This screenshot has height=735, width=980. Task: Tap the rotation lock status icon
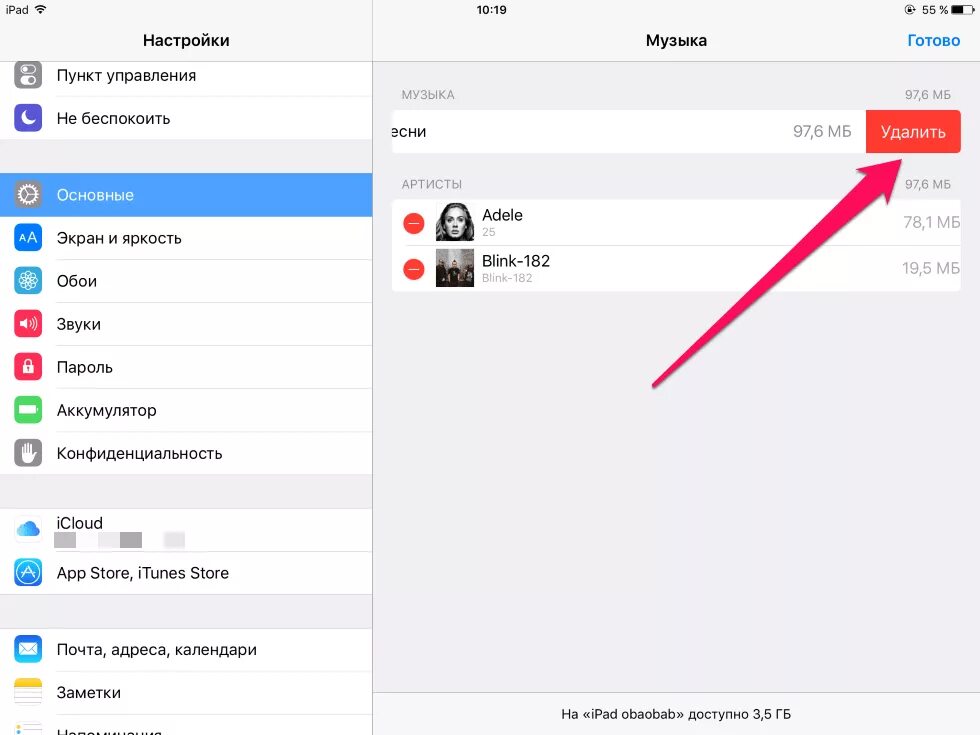pos(910,10)
